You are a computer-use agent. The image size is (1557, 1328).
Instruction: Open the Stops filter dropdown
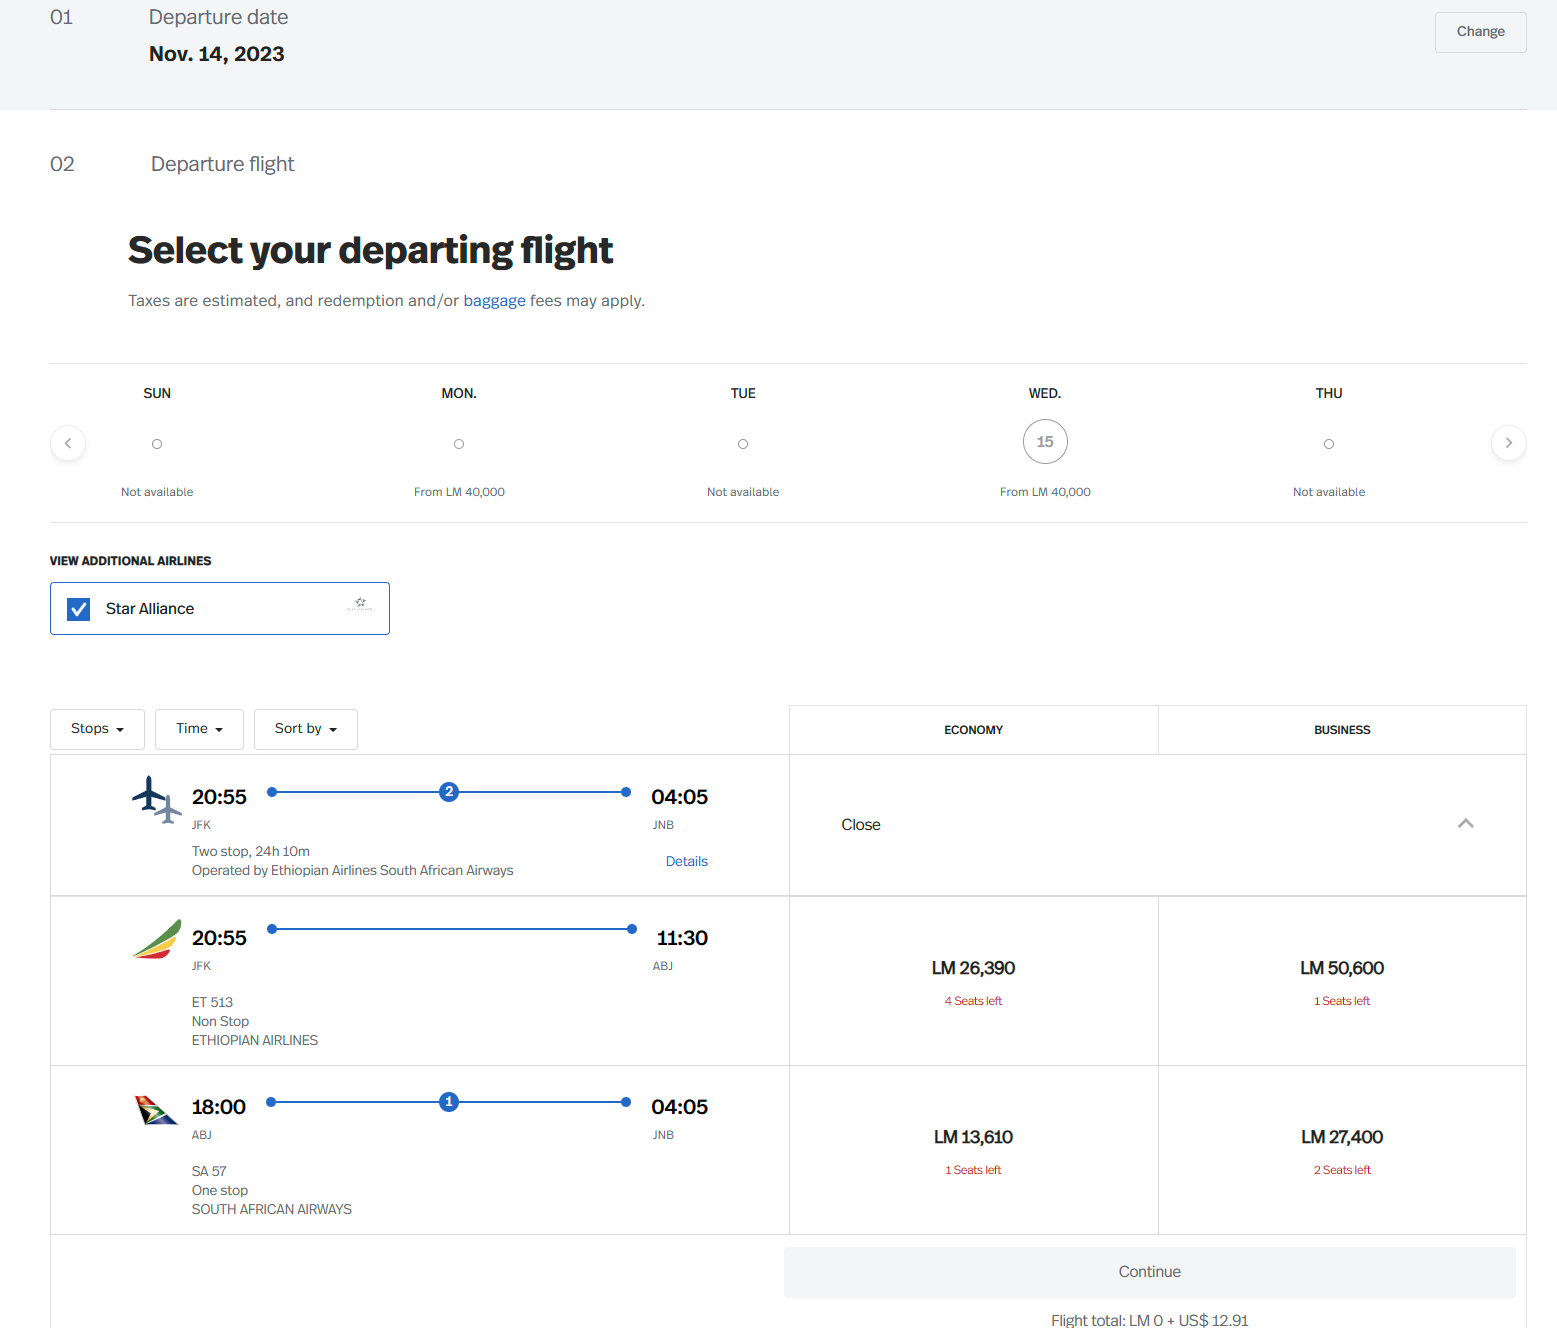coord(97,729)
